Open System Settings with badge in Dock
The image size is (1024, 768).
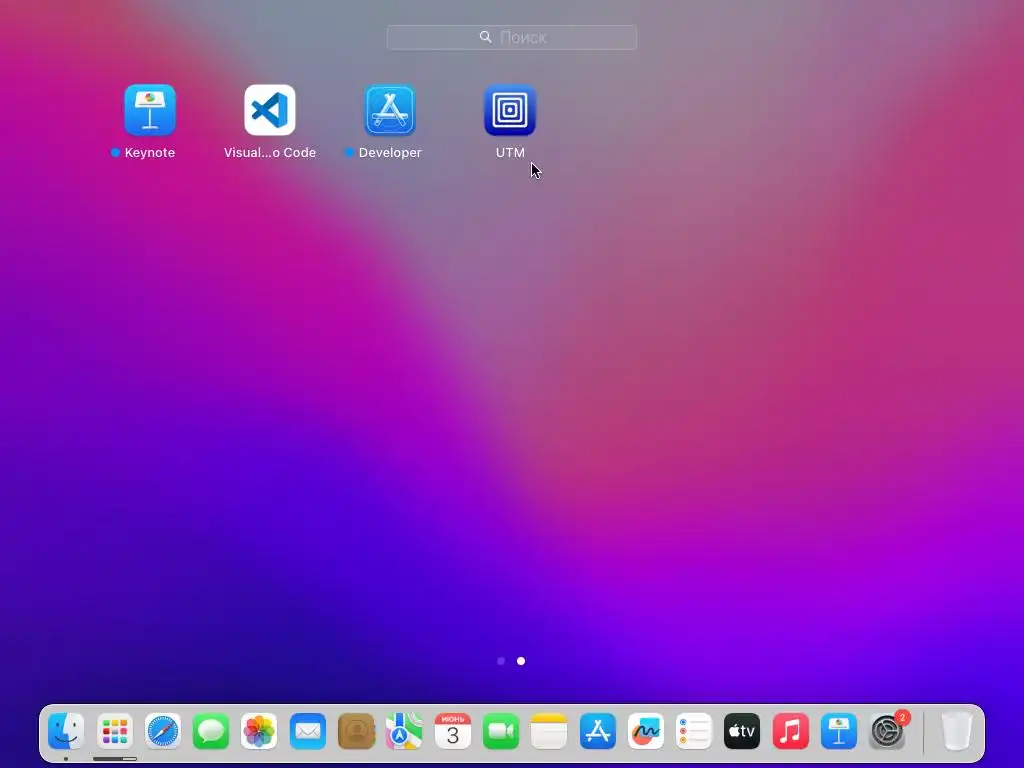[x=887, y=731]
